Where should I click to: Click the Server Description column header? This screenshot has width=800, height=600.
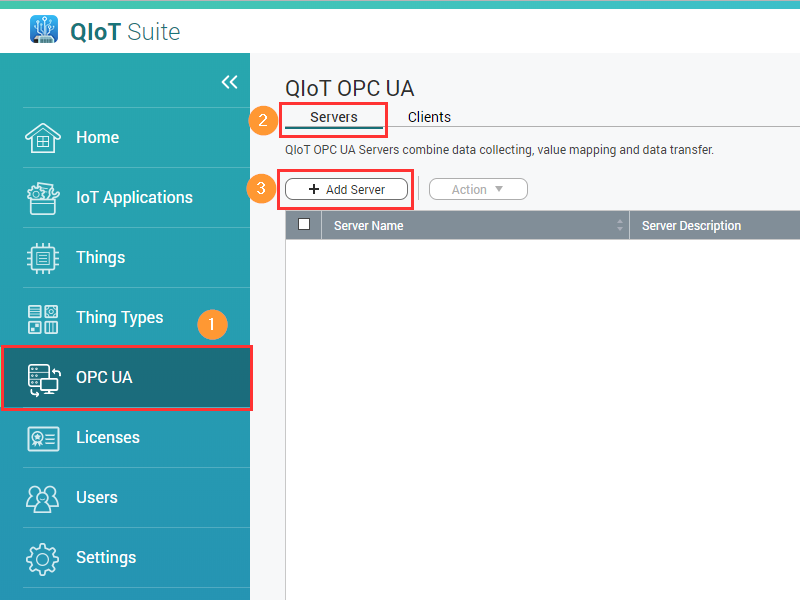pyautogui.click(x=715, y=225)
